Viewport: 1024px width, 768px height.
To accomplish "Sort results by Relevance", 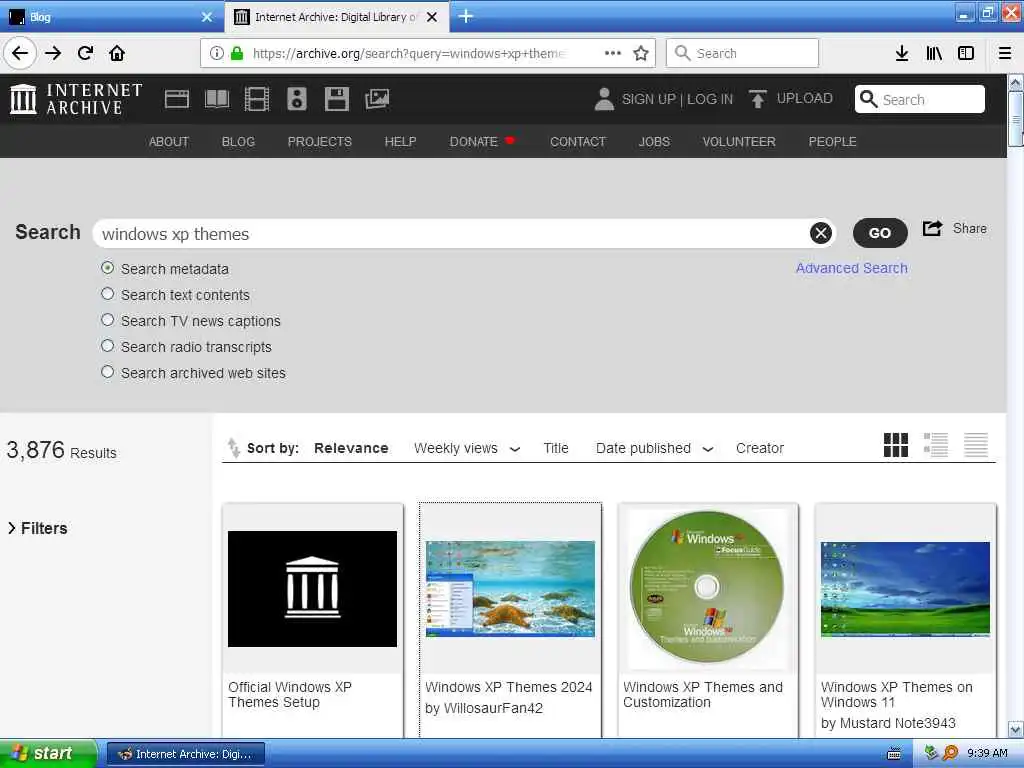I will (x=351, y=449).
